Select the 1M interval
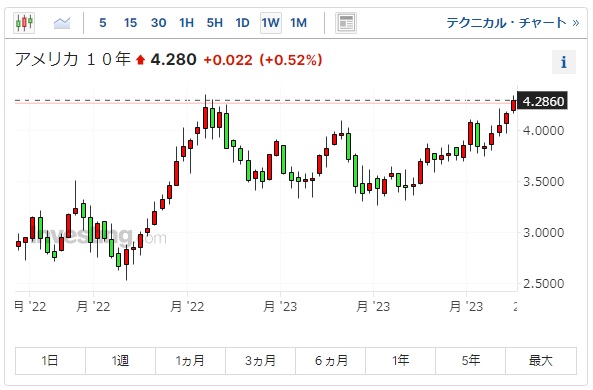593x390 pixels. tap(298, 23)
